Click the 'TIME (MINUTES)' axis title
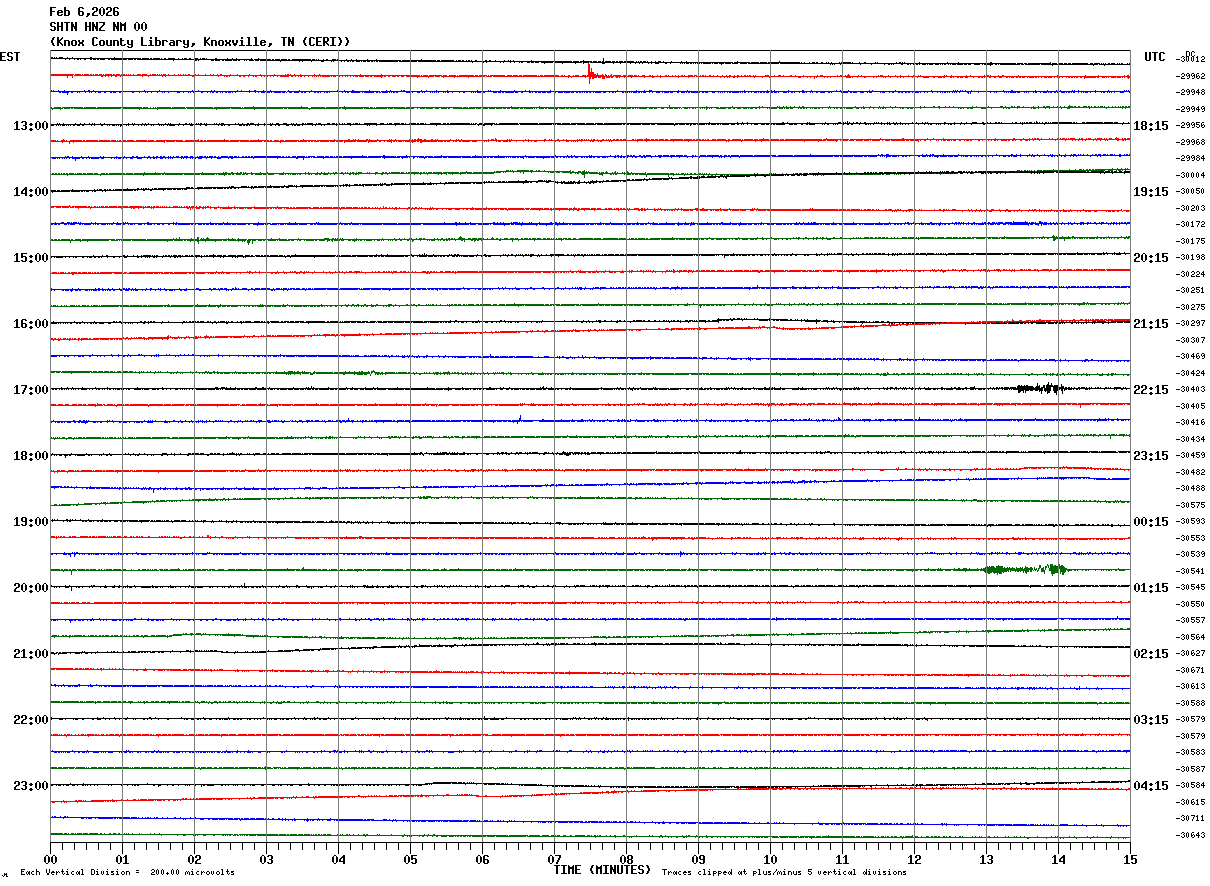 pos(602,870)
